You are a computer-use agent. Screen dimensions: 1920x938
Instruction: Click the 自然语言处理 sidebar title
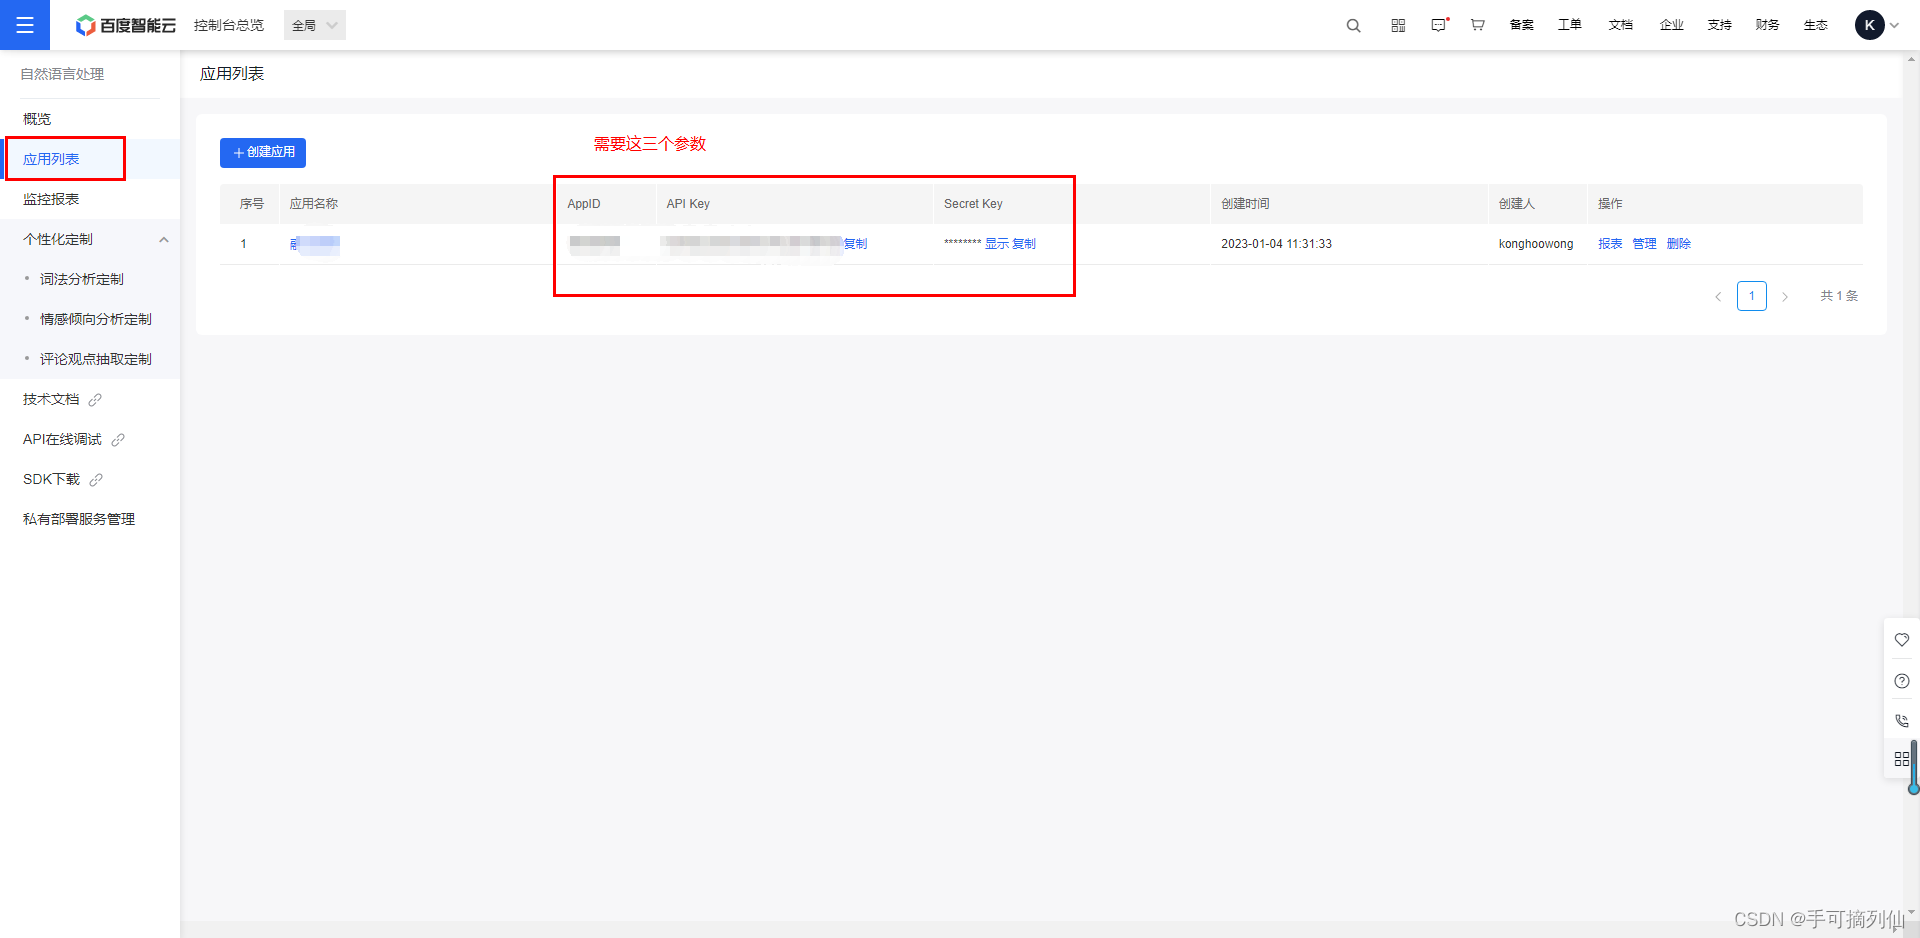pos(62,74)
